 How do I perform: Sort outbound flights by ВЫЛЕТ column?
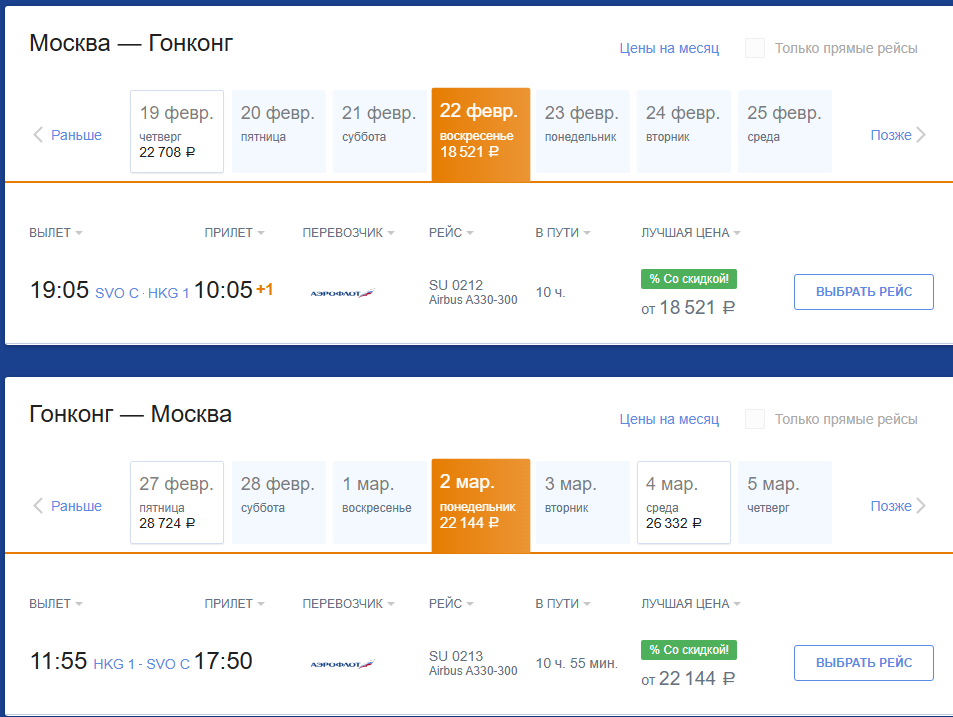click(55, 233)
